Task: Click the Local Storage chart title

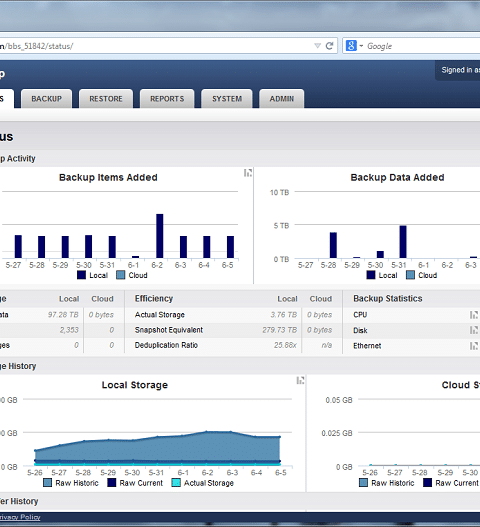Action: (134, 385)
